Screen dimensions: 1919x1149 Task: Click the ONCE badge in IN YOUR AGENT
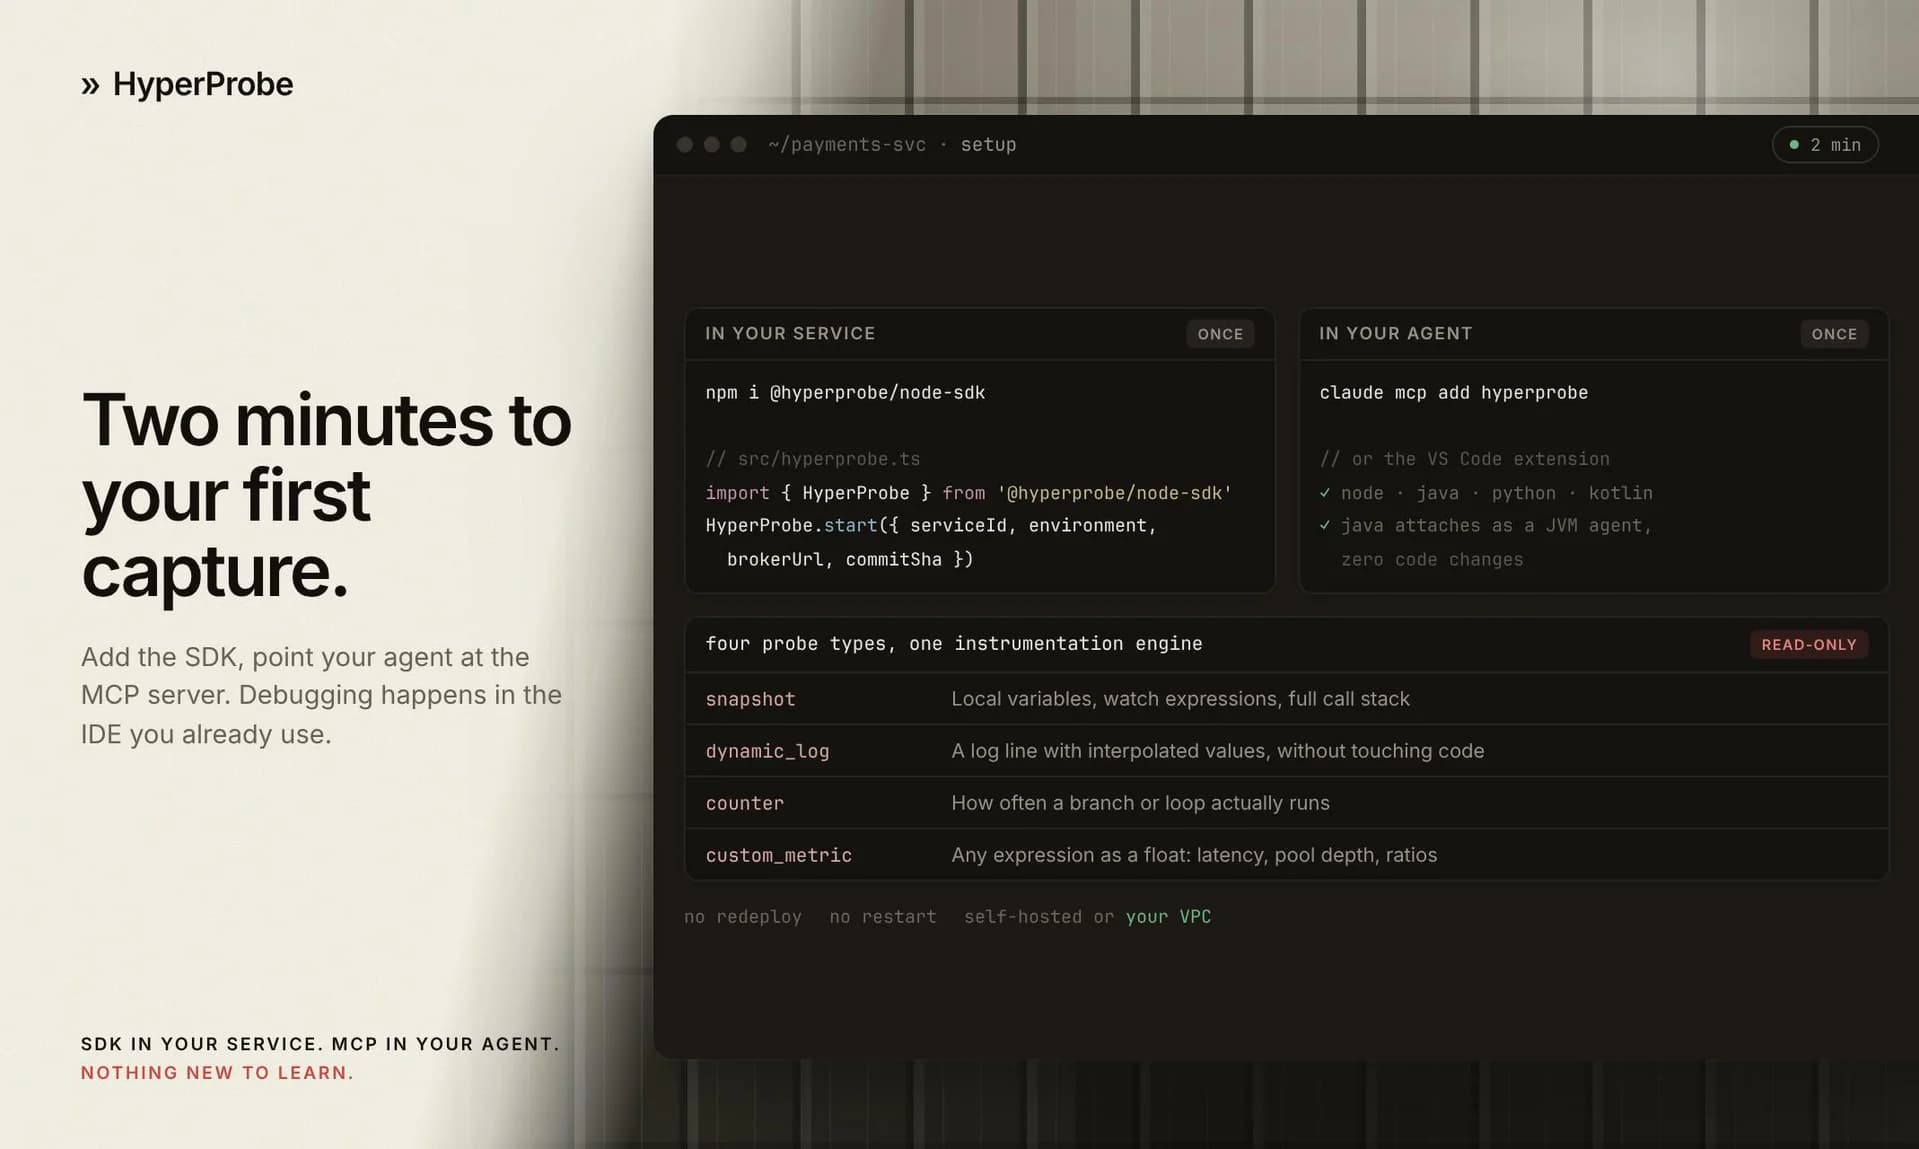(1834, 334)
